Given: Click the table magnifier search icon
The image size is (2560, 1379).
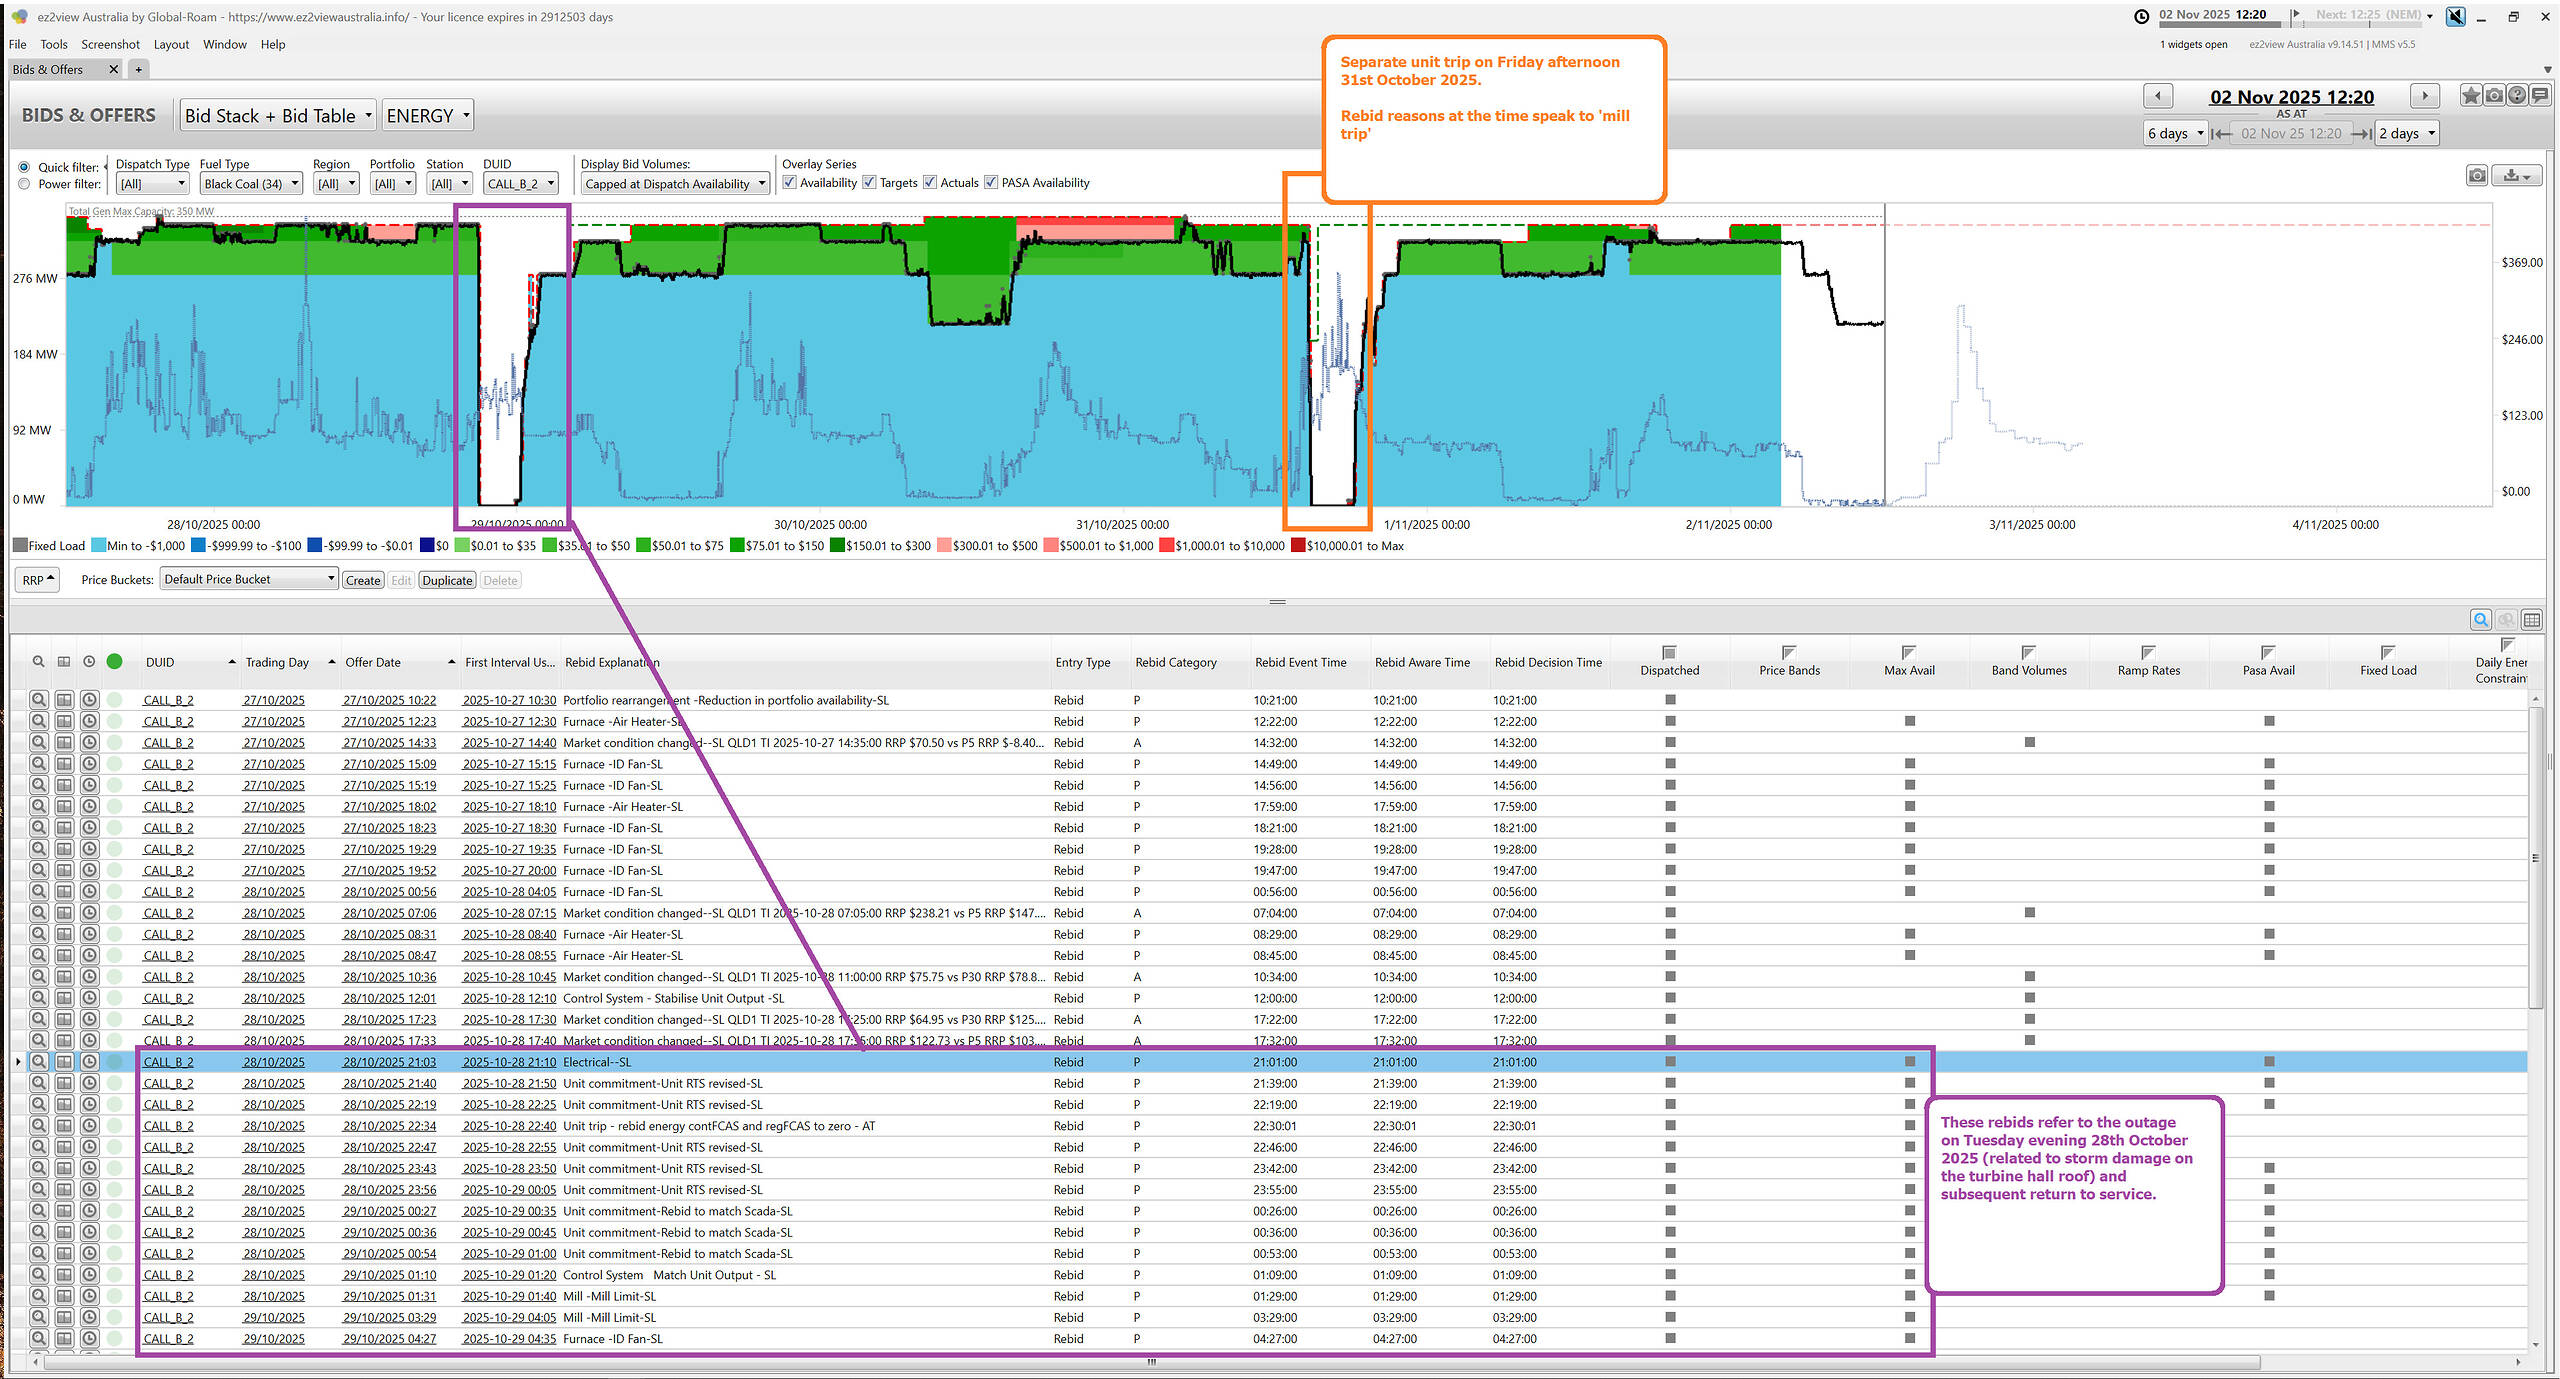Looking at the screenshot, I should (2481, 620).
